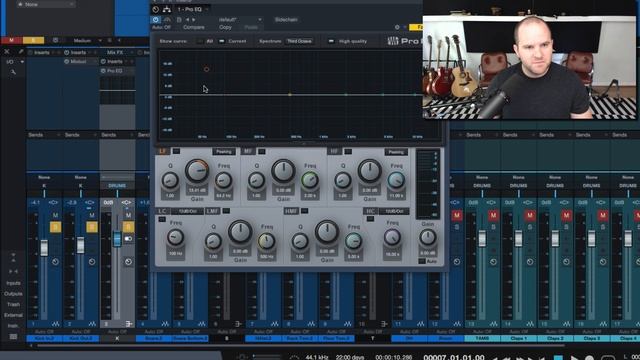The height and width of the screenshot is (360, 640).
Task: Enable the HMF band toggle
Action: tap(304, 211)
